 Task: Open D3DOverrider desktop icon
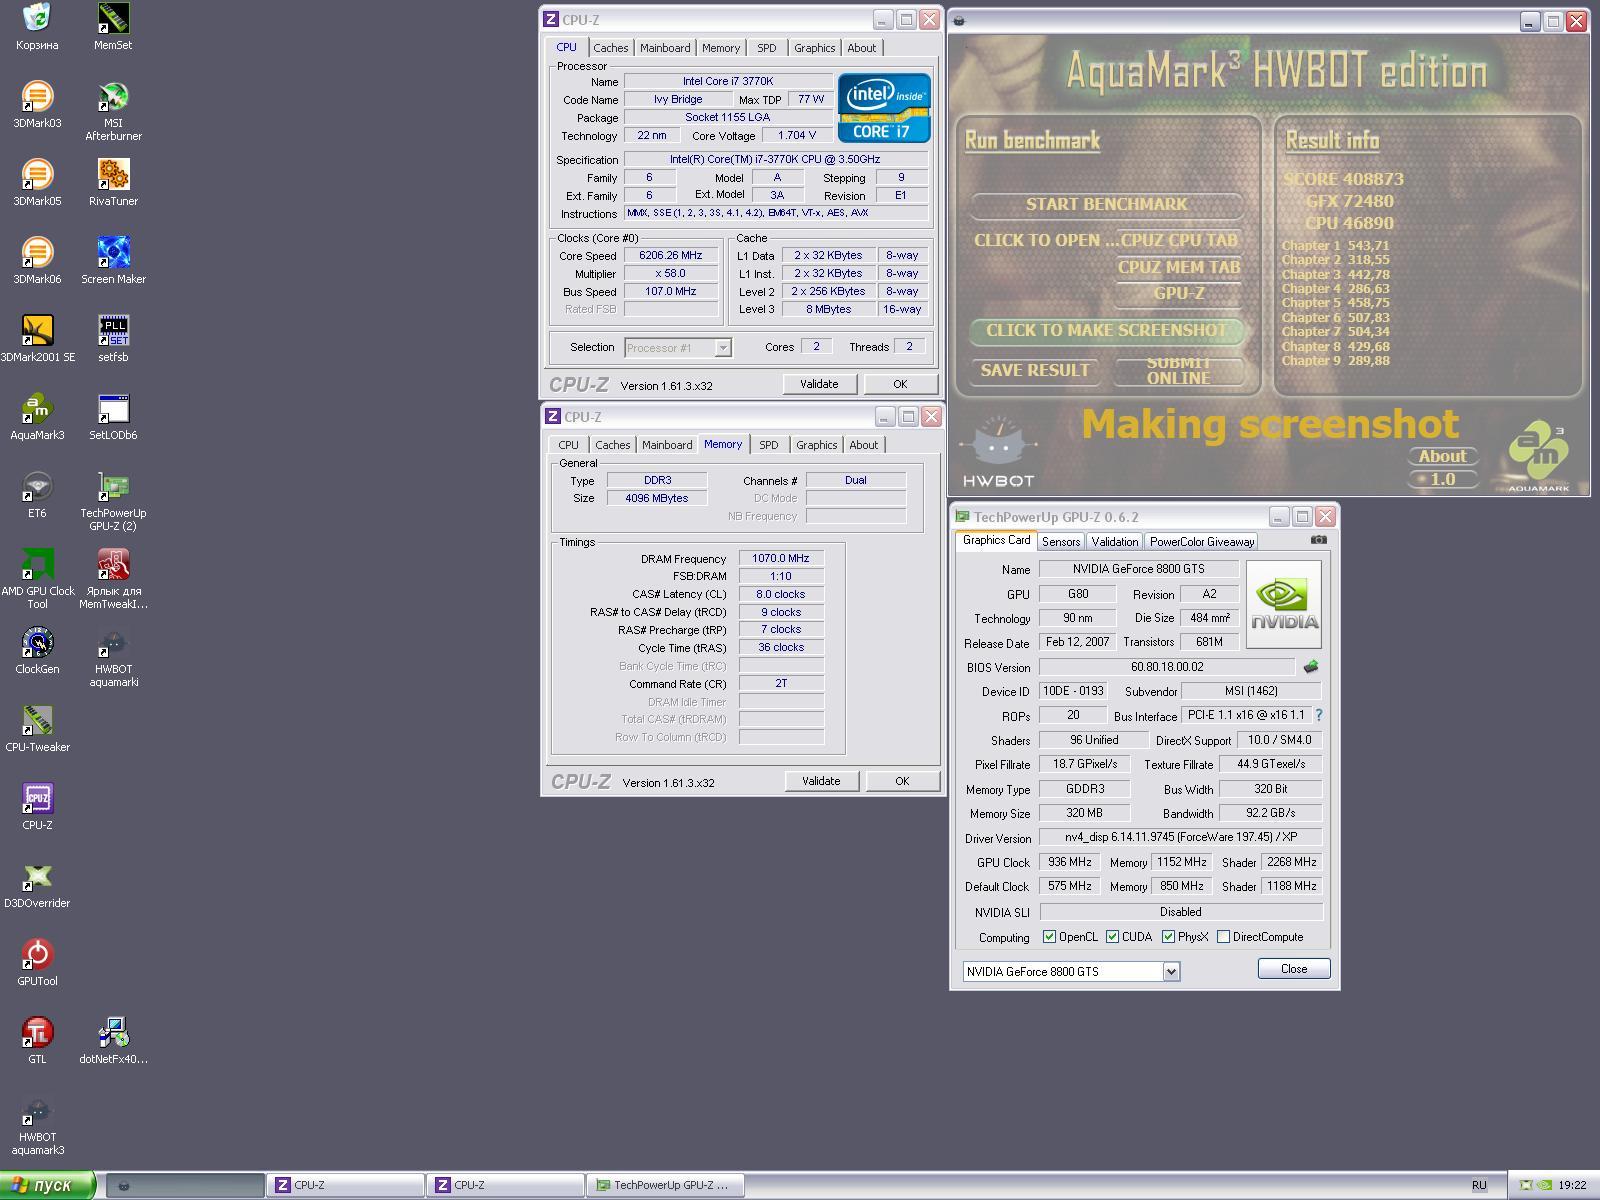(37, 885)
